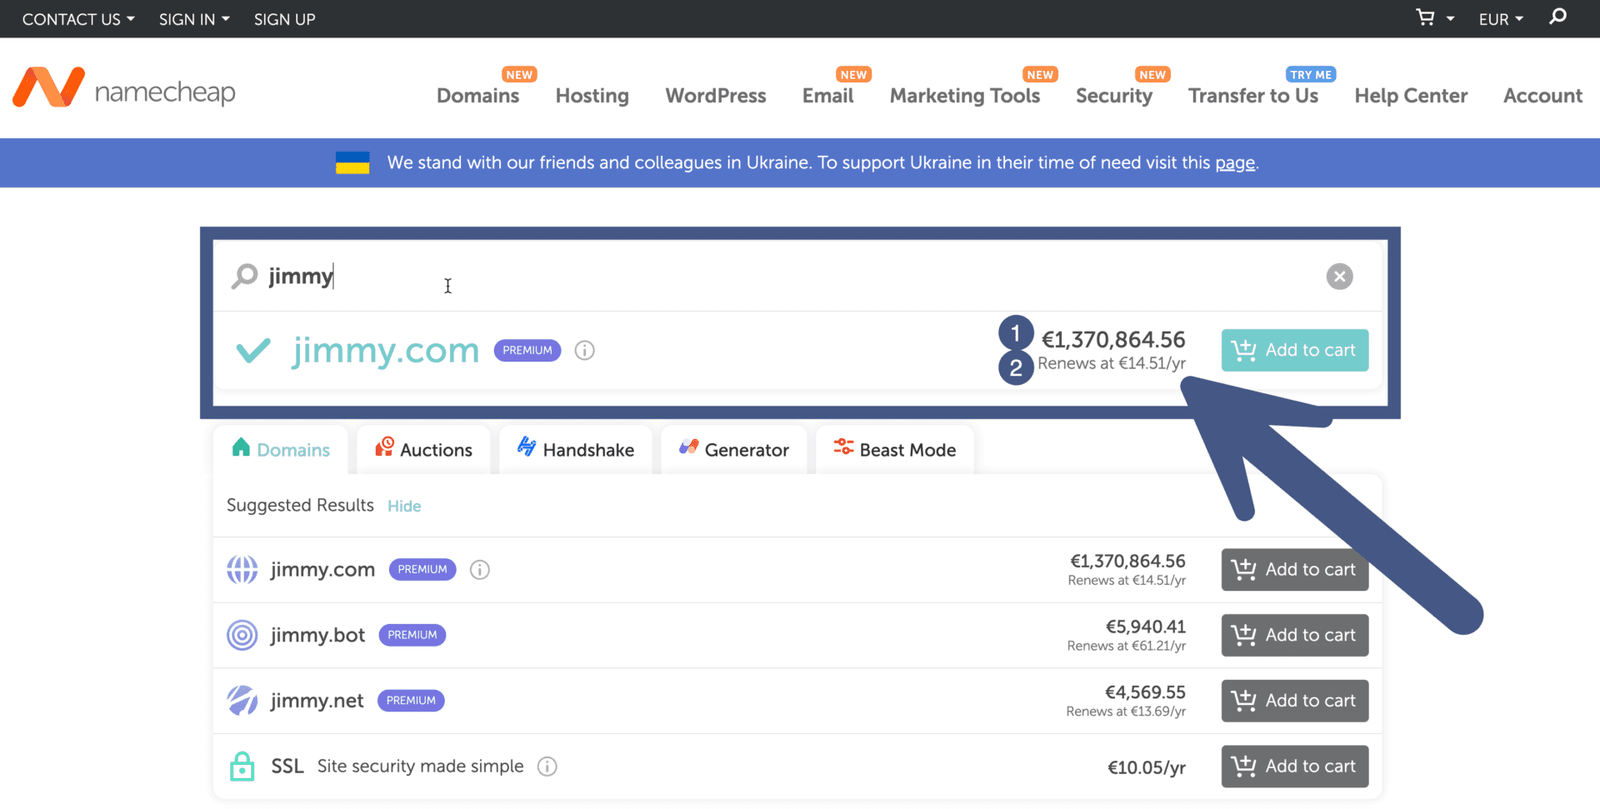Viewport: 1600px width, 809px height.
Task: Click the search magnifier in top bar
Action: click(x=1558, y=17)
